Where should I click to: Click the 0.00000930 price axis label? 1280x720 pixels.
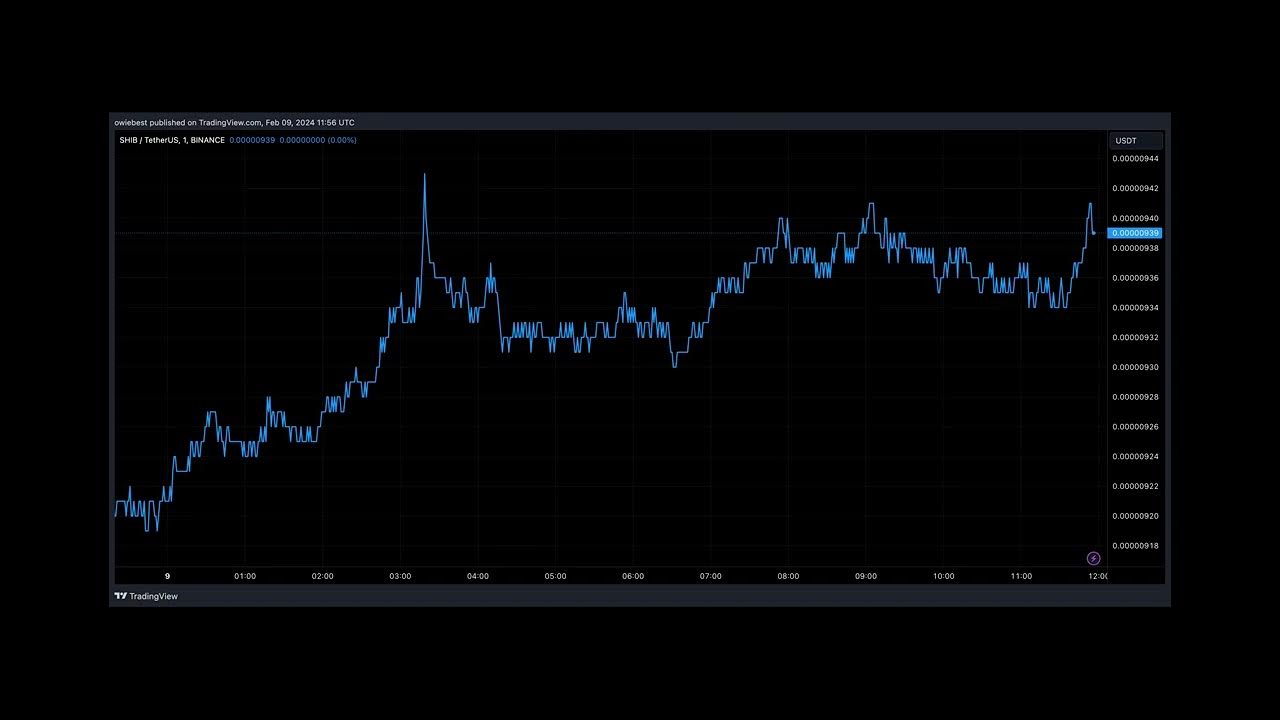click(1135, 367)
